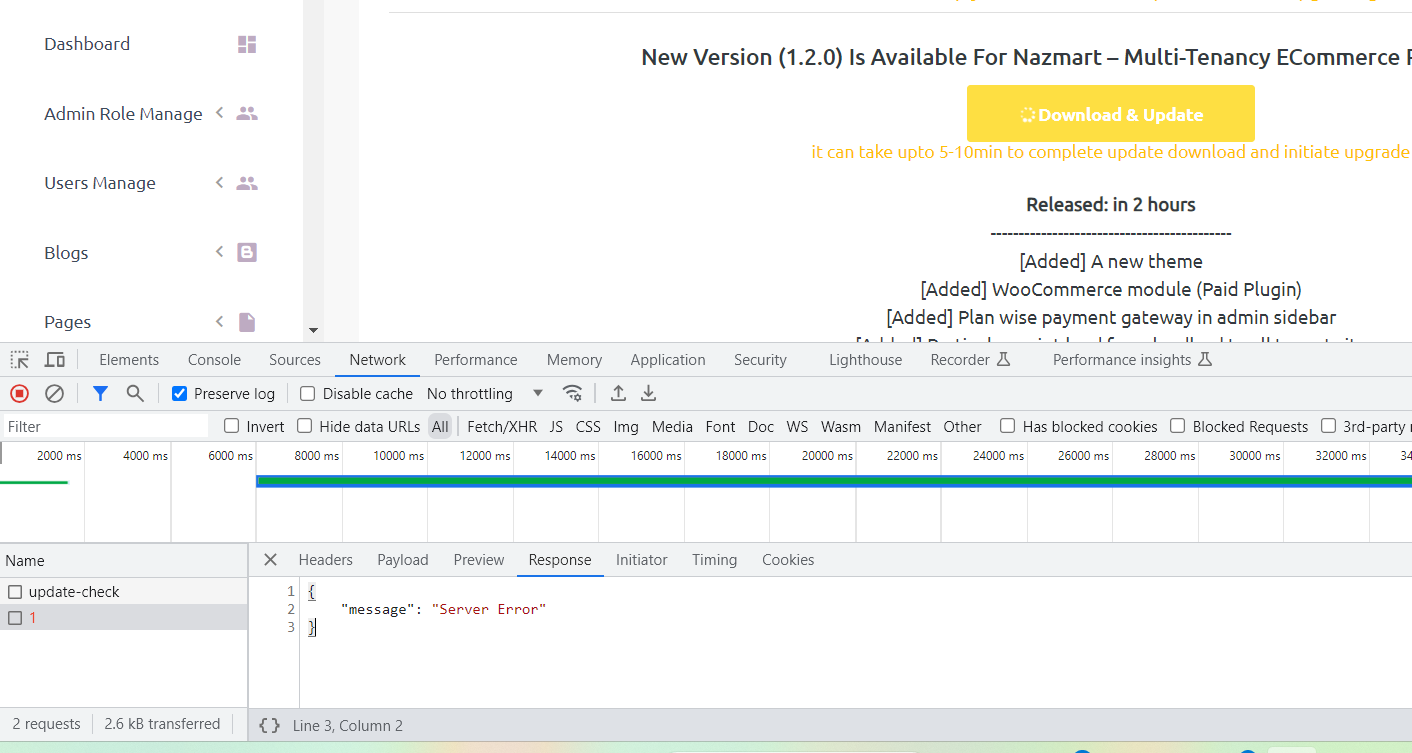Filter requests by Fetch/XHR type
1412x753 pixels.
[502, 426]
